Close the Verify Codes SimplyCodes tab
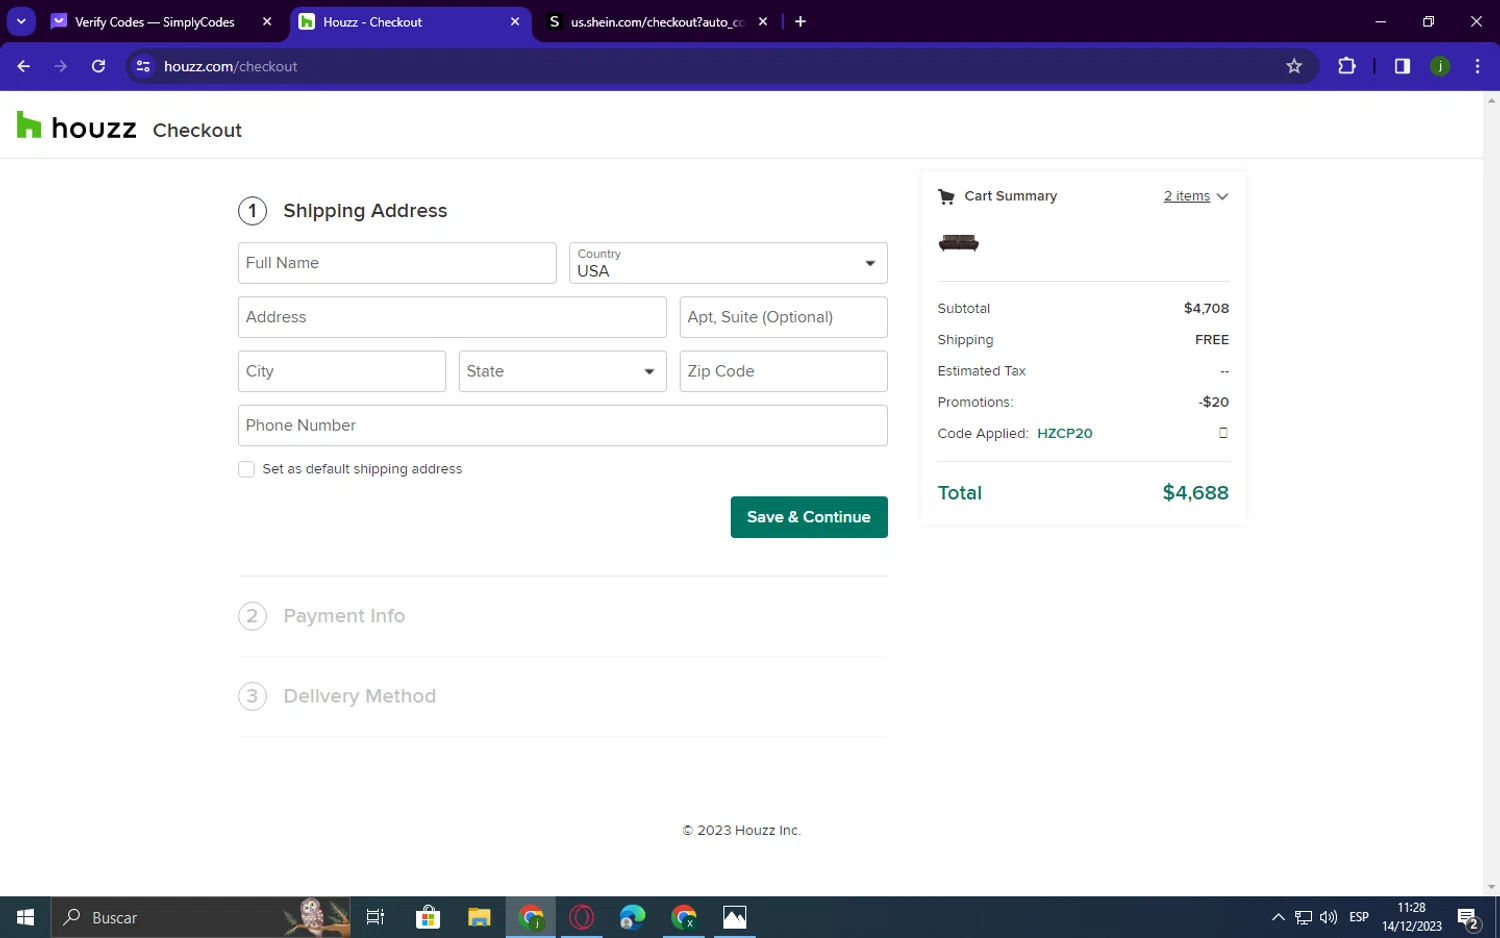The image size is (1500, 938). tap(267, 21)
